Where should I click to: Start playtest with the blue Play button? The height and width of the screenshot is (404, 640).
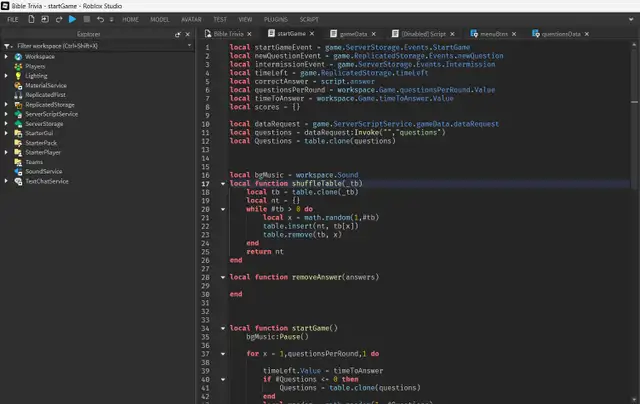[x=72, y=19]
